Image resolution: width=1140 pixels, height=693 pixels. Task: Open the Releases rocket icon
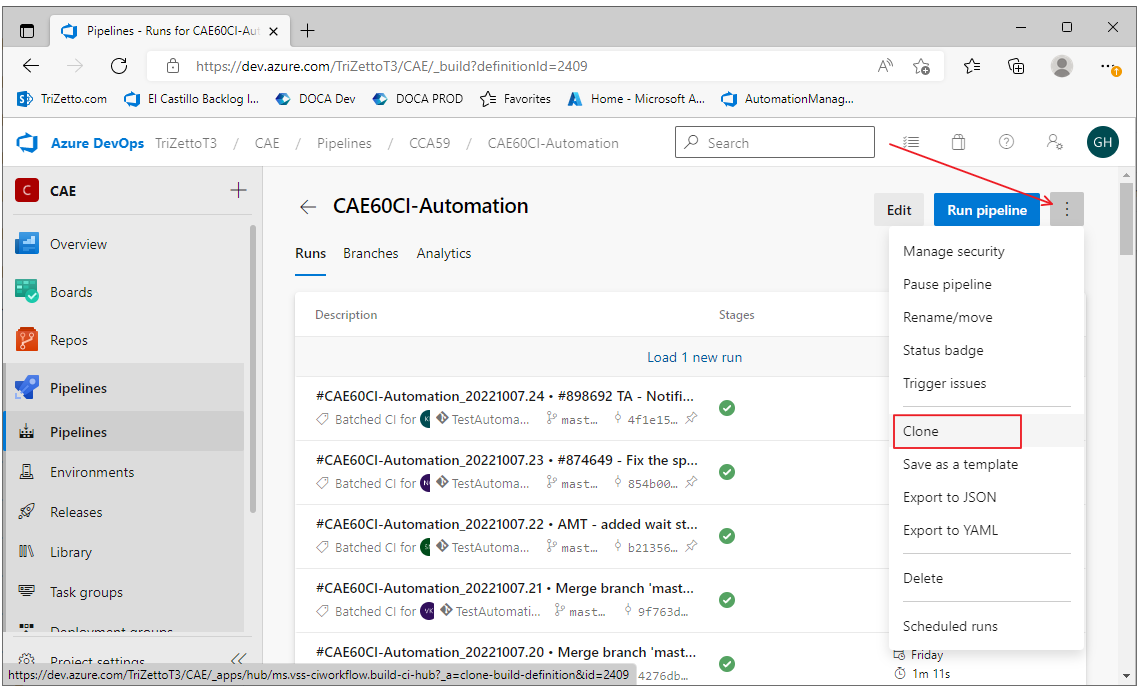point(27,512)
